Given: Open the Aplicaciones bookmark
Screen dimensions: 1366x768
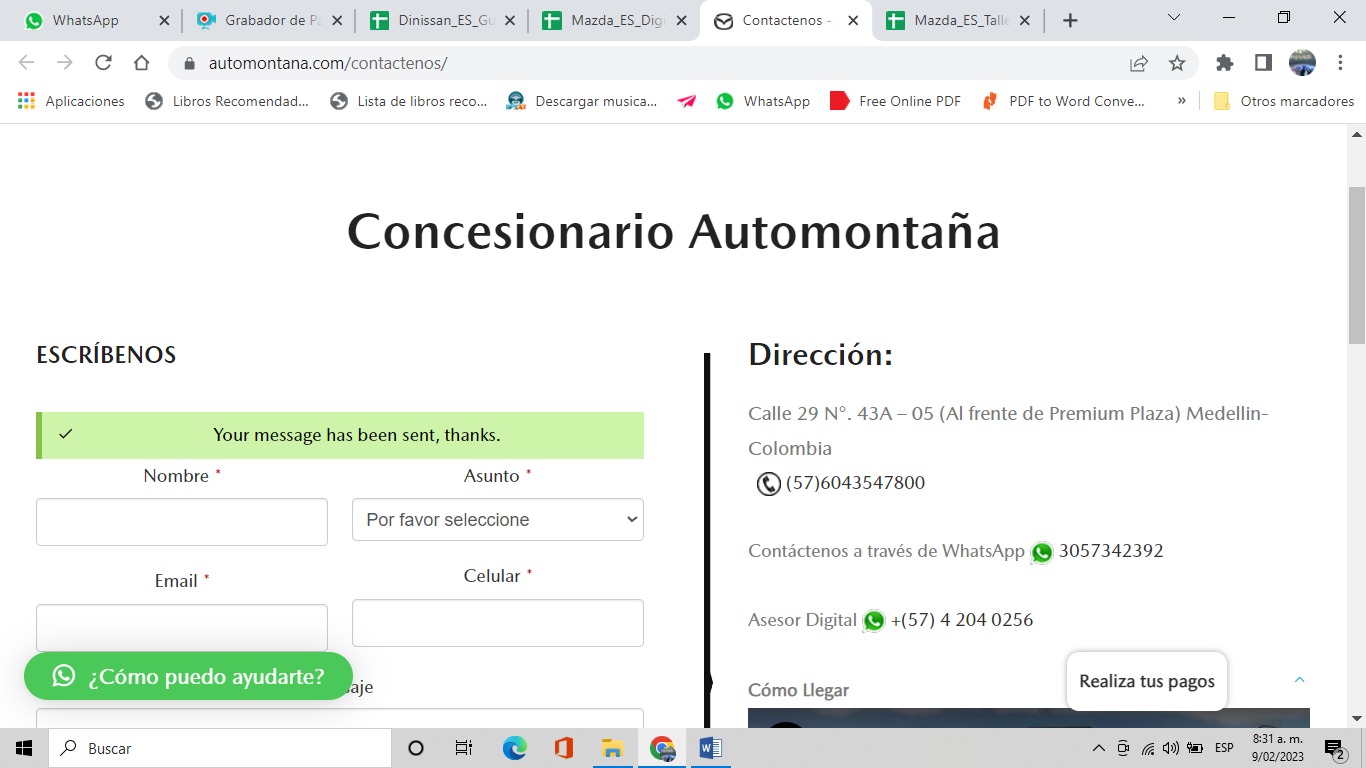Looking at the screenshot, I should tap(71, 101).
